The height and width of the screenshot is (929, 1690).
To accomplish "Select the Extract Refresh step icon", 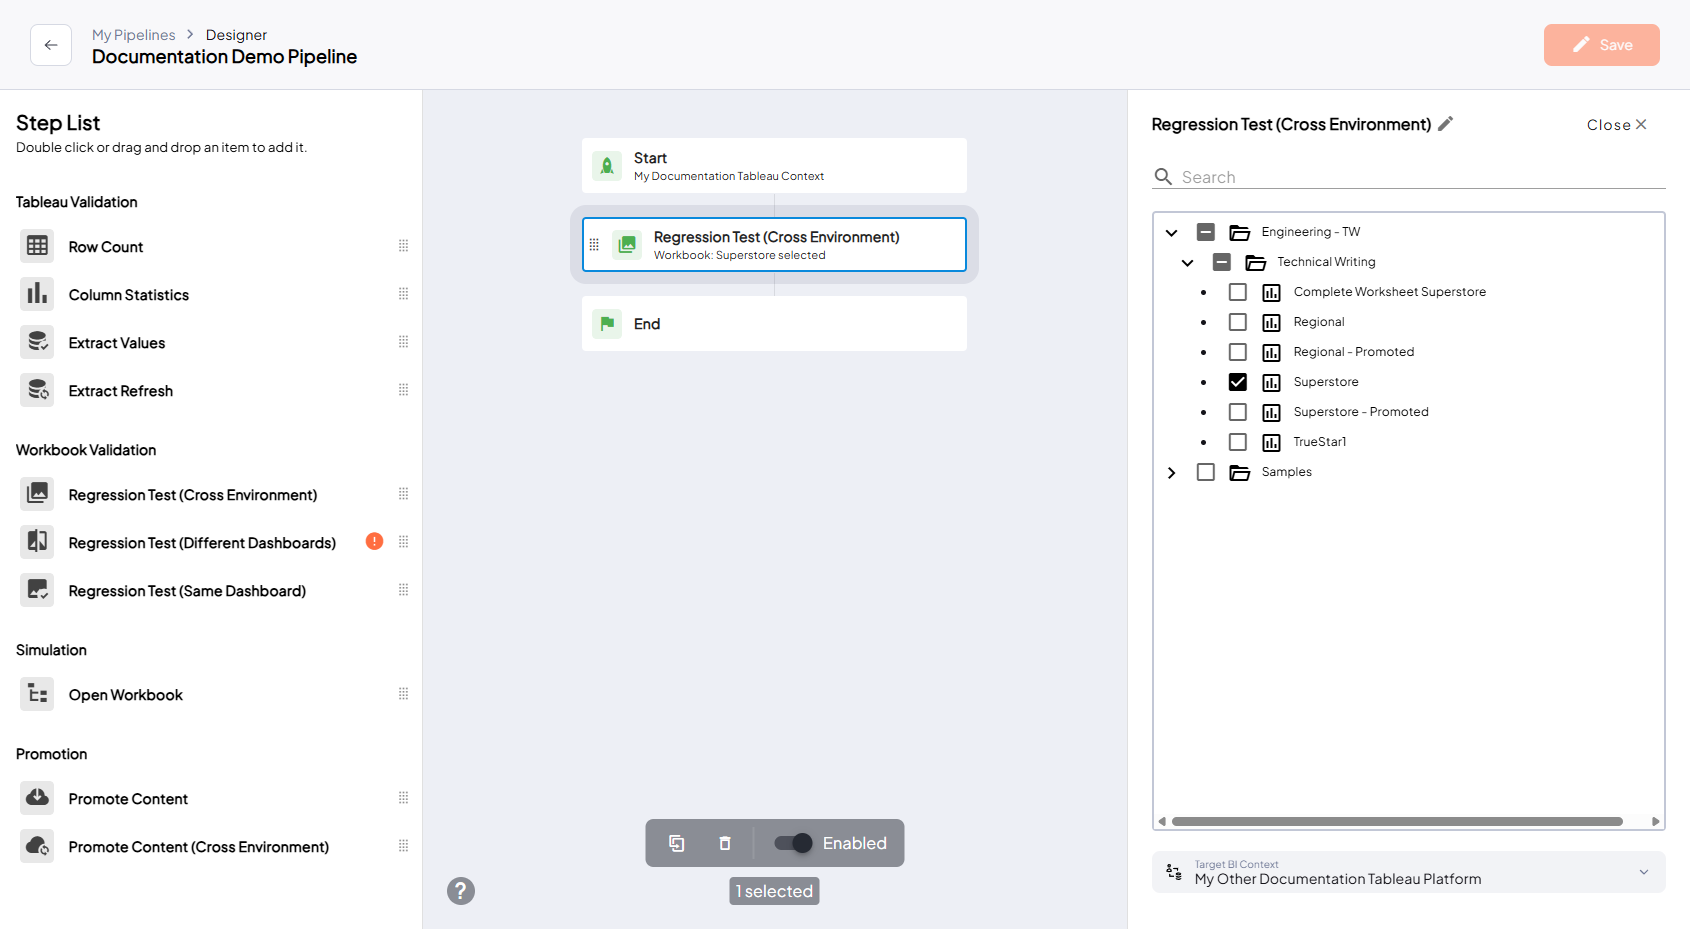I will (x=37, y=390).
